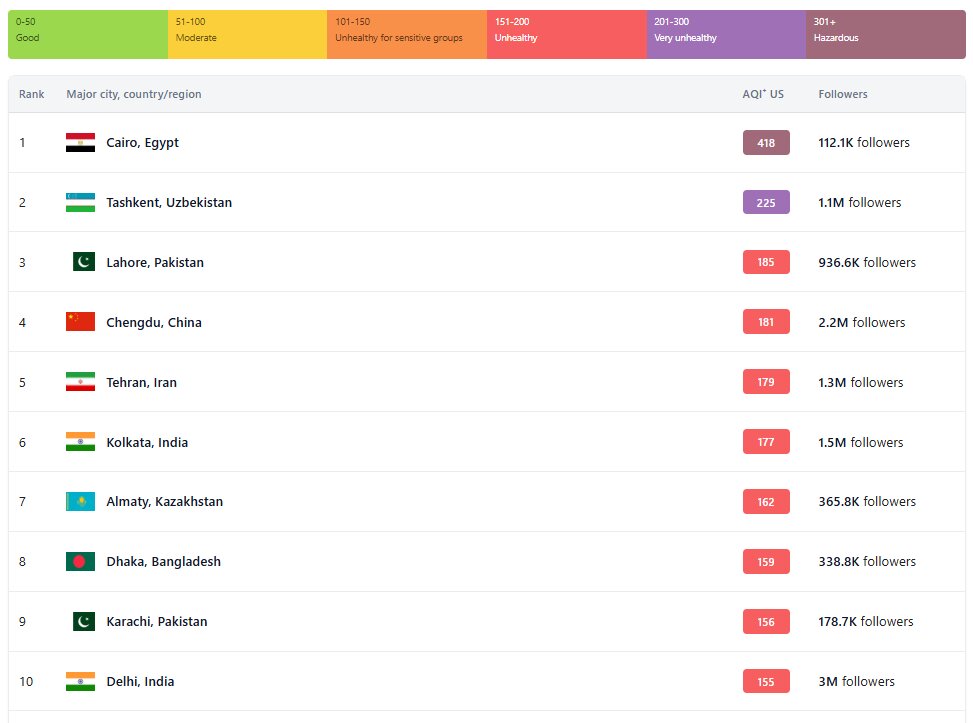Click the Uzbekistan flag next to Tashkent
Image resolution: width=973 pixels, height=723 pixels.
pos(80,203)
